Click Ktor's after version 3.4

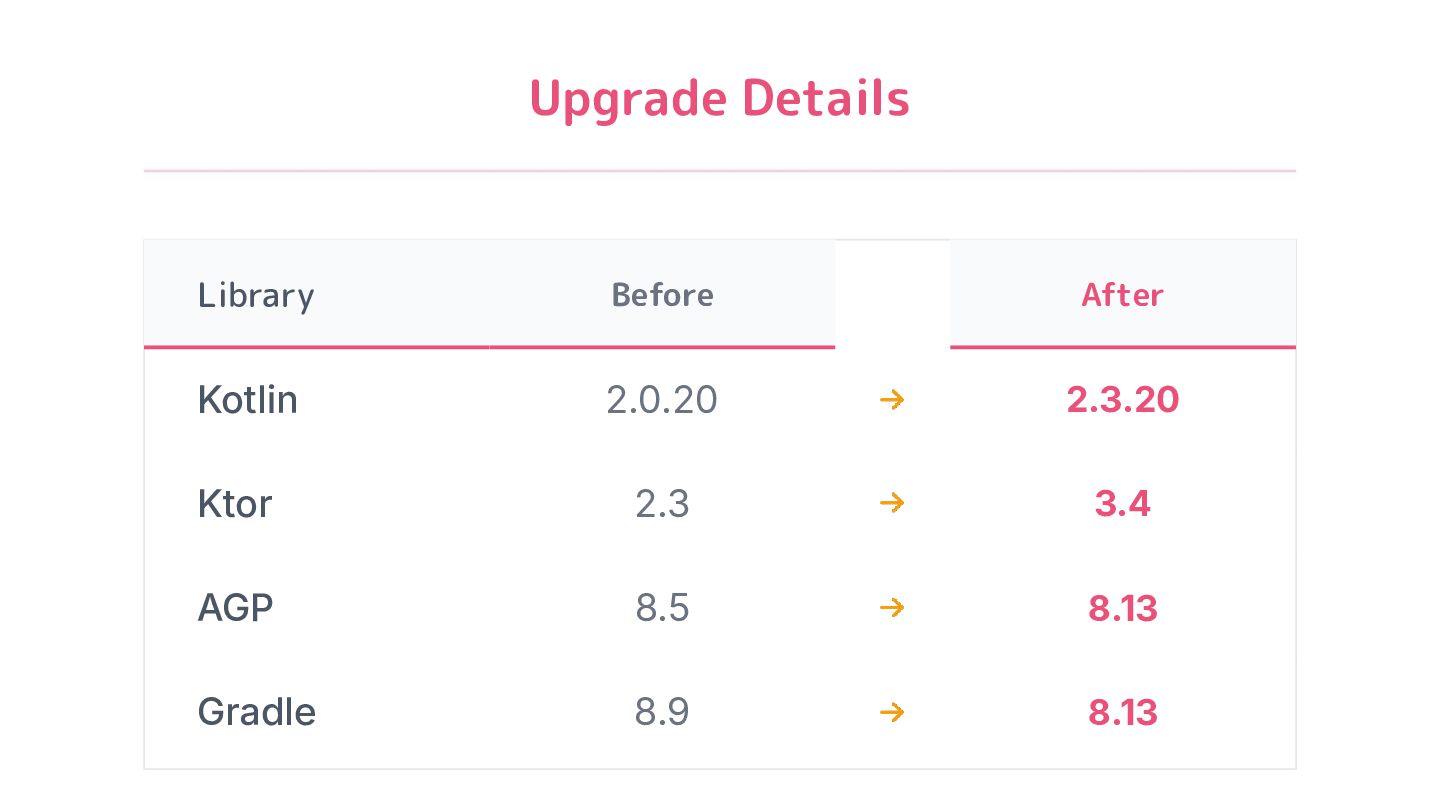pos(1123,503)
